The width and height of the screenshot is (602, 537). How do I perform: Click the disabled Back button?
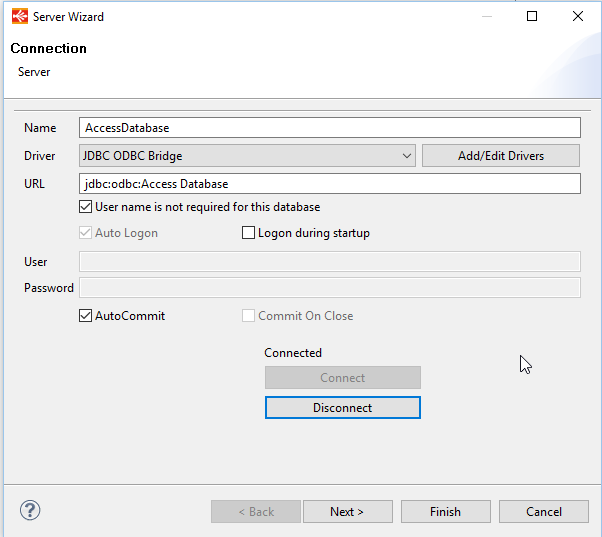pyautogui.click(x=256, y=512)
